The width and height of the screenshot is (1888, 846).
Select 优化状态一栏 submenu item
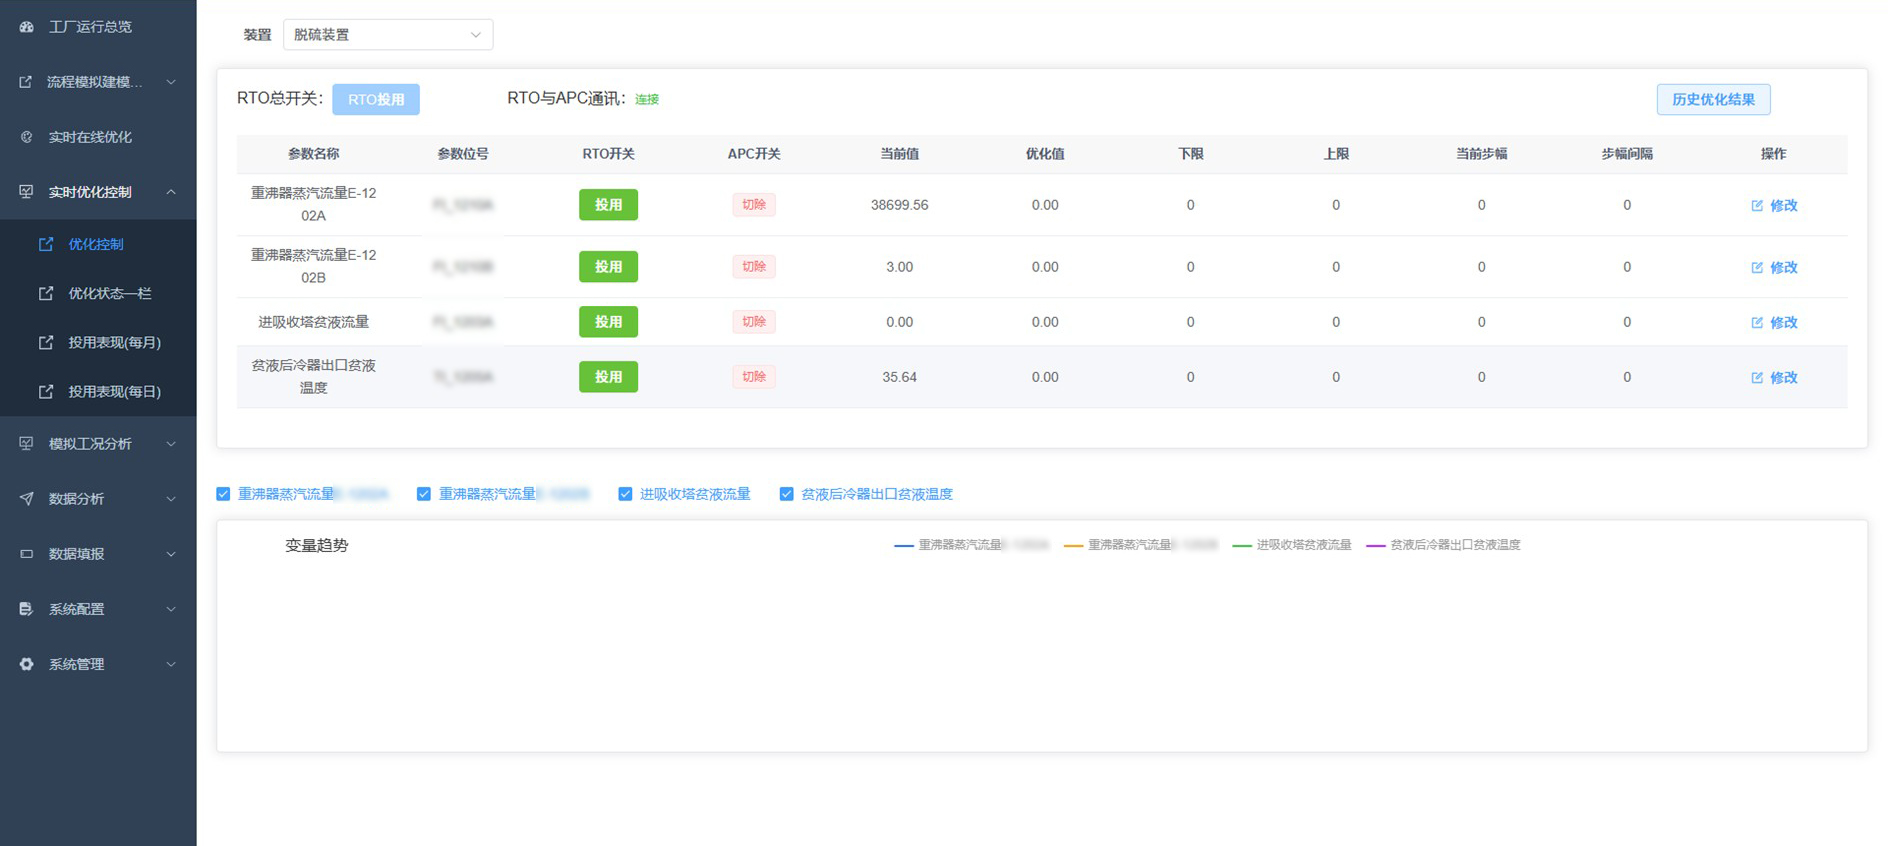pos(98,293)
